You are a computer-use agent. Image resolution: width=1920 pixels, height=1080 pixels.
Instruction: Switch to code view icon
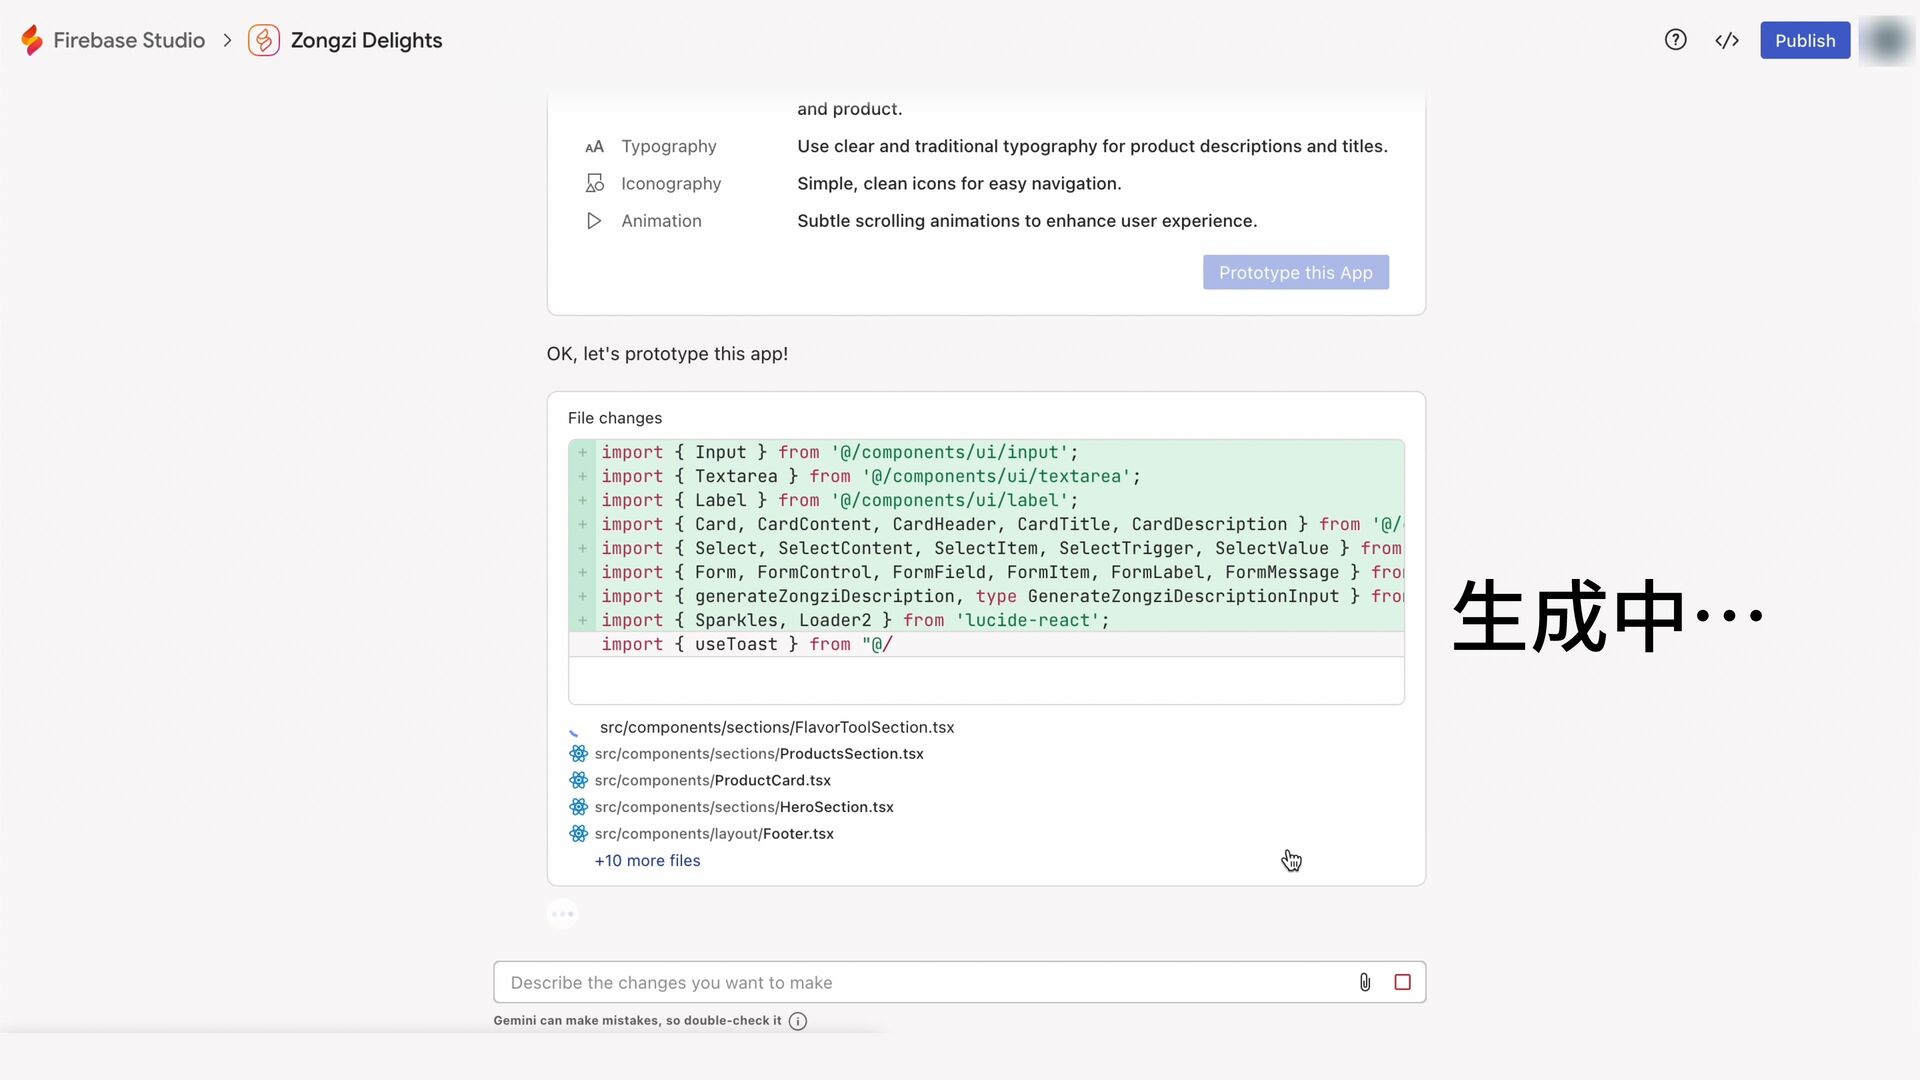tap(1727, 40)
